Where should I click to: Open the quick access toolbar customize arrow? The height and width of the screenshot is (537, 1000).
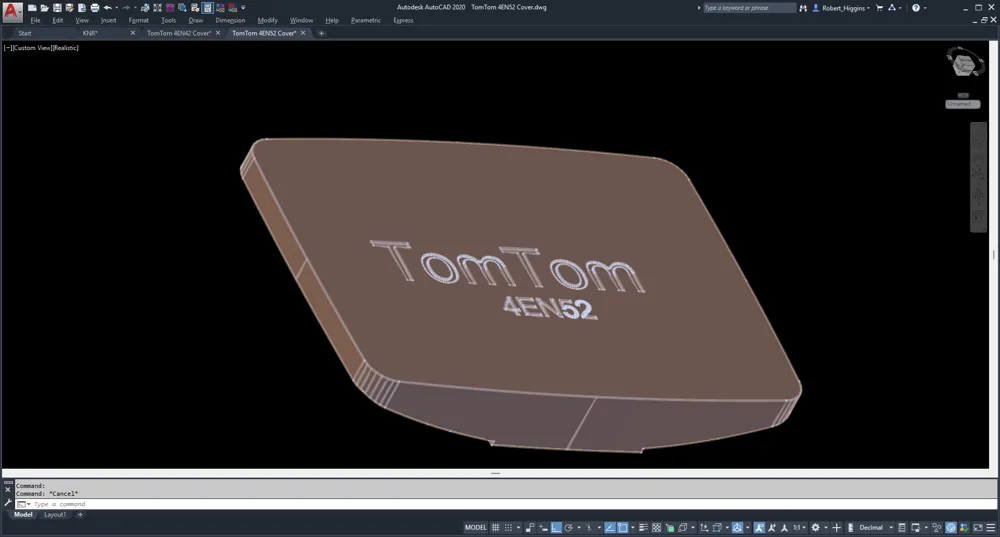click(243, 8)
